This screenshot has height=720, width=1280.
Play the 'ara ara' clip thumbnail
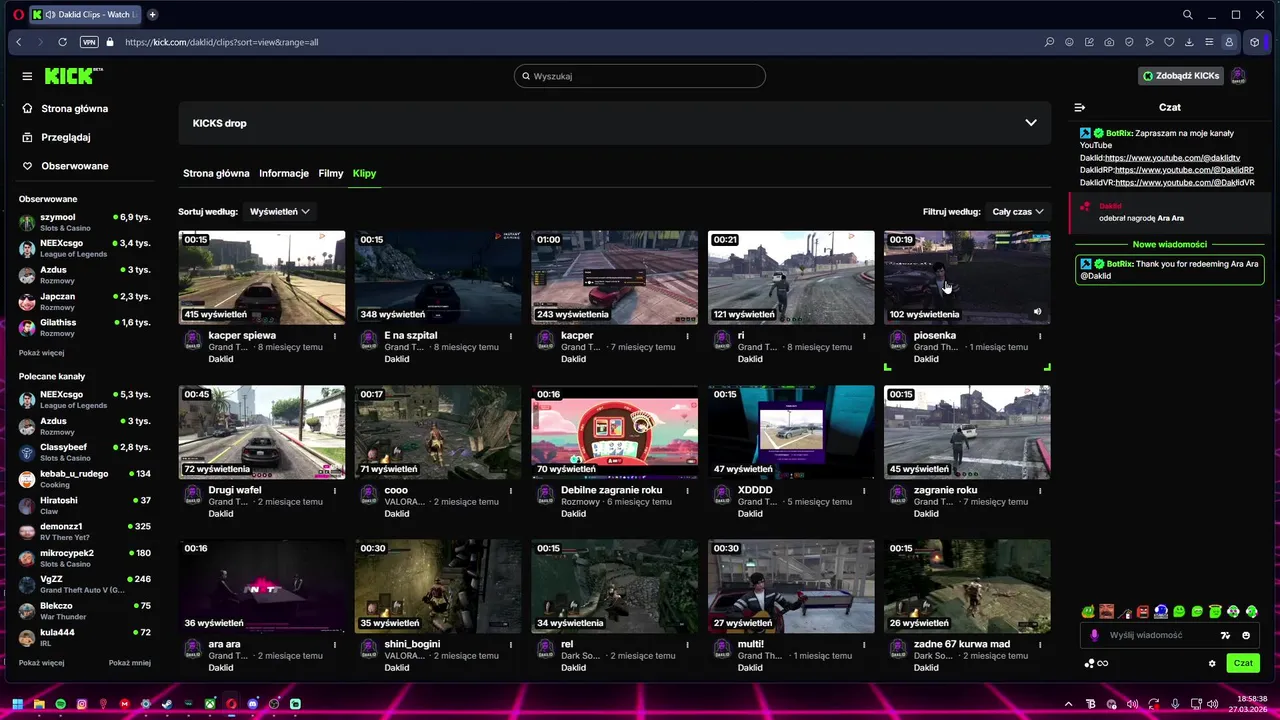coord(262,586)
